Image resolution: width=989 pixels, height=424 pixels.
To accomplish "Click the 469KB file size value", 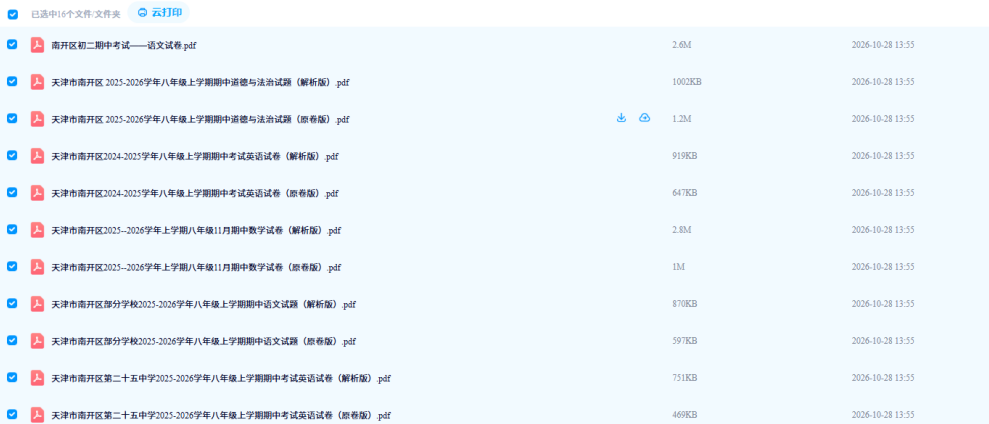I will 684,415.
